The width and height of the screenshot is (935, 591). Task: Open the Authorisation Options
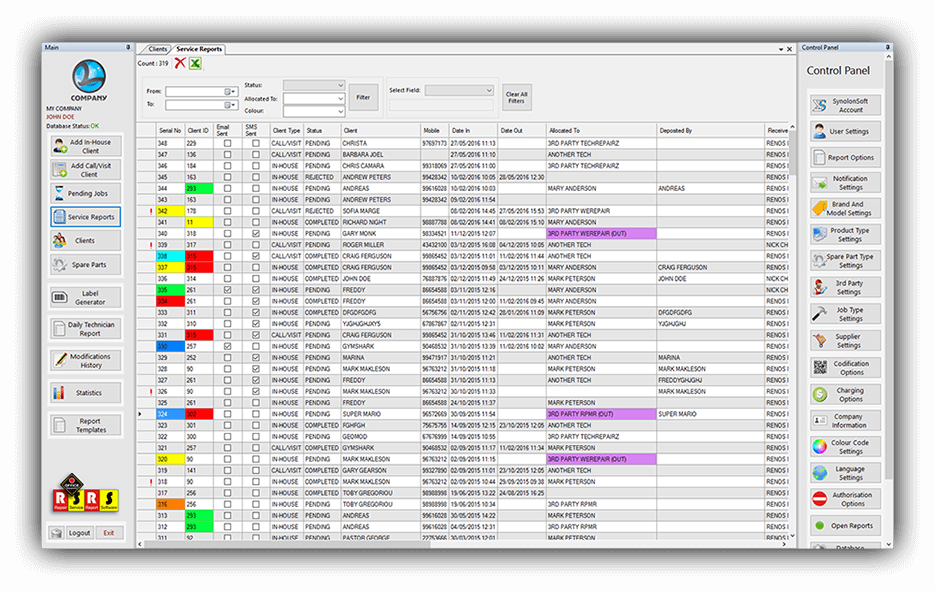point(845,499)
